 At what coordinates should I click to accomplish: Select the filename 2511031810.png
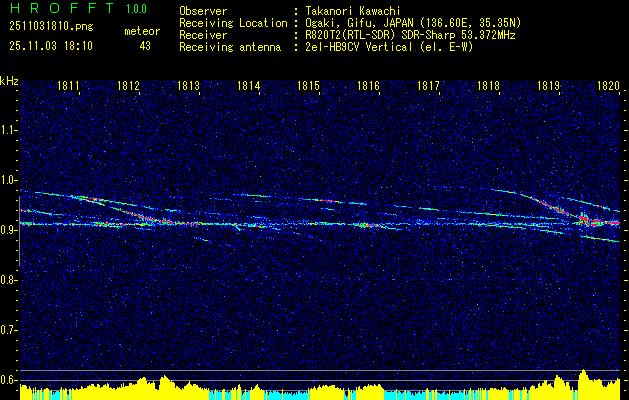pyautogui.click(x=51, y=27)
